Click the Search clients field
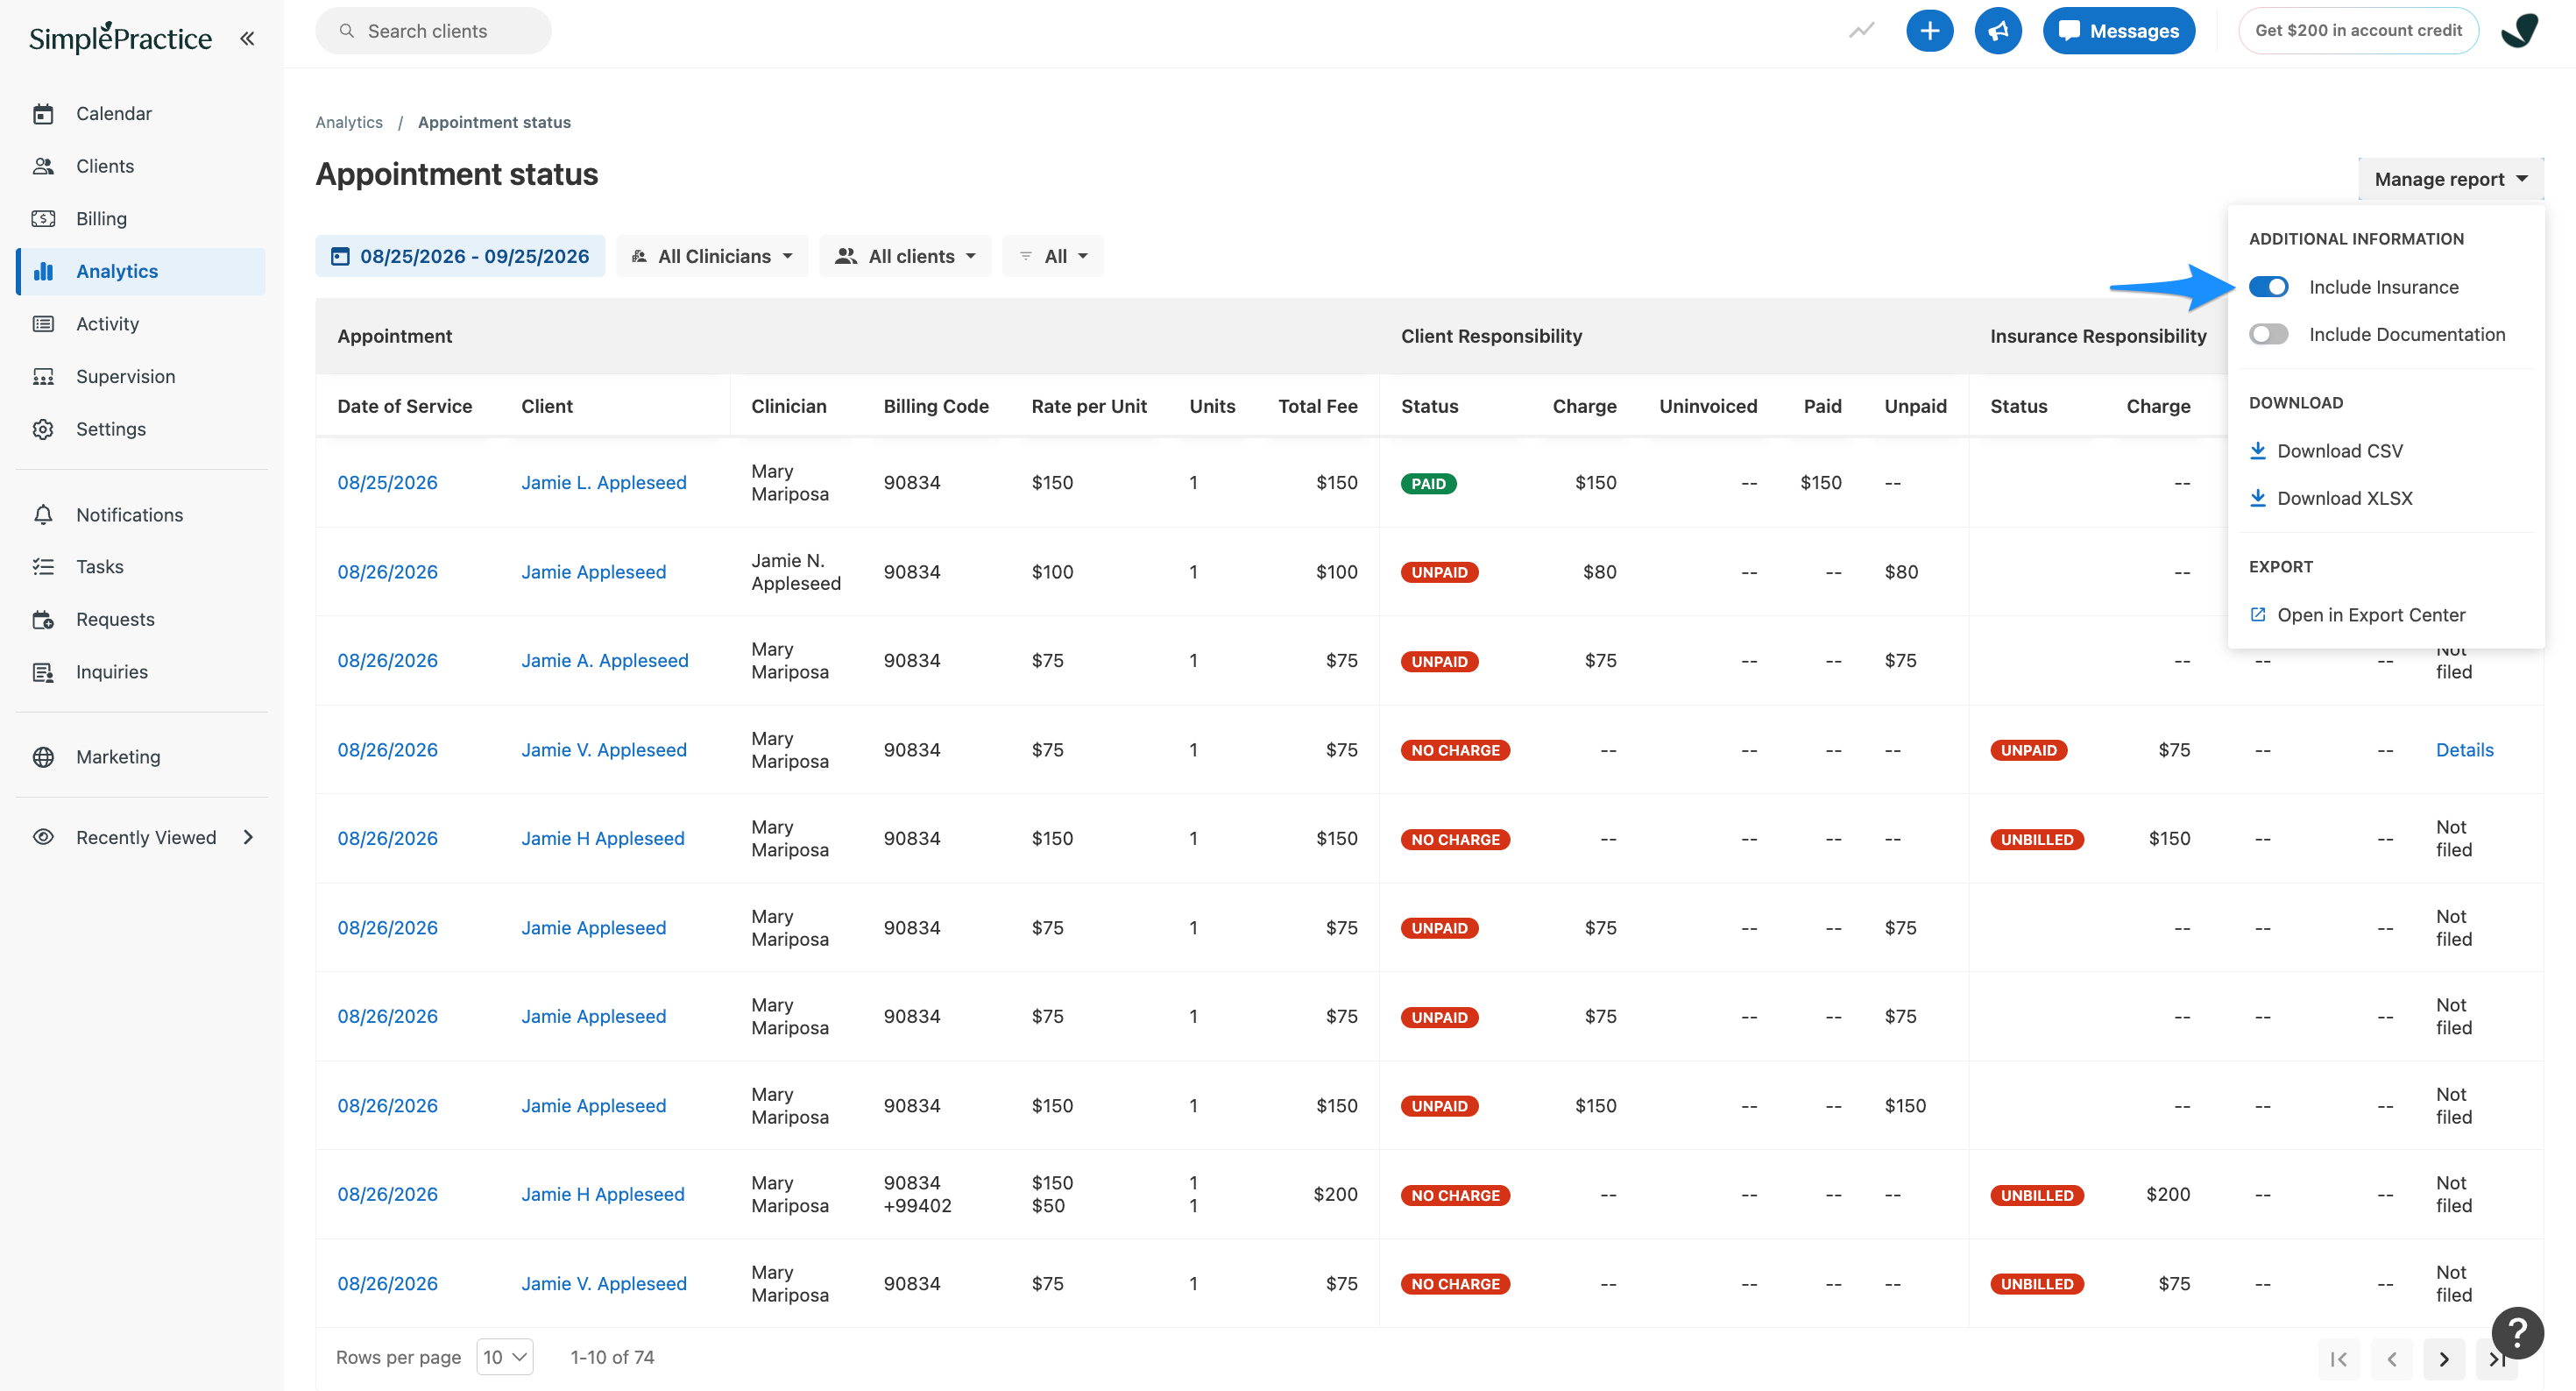Image resolution: width=2576 pixels, height=1391 pixels. [433, 31]
